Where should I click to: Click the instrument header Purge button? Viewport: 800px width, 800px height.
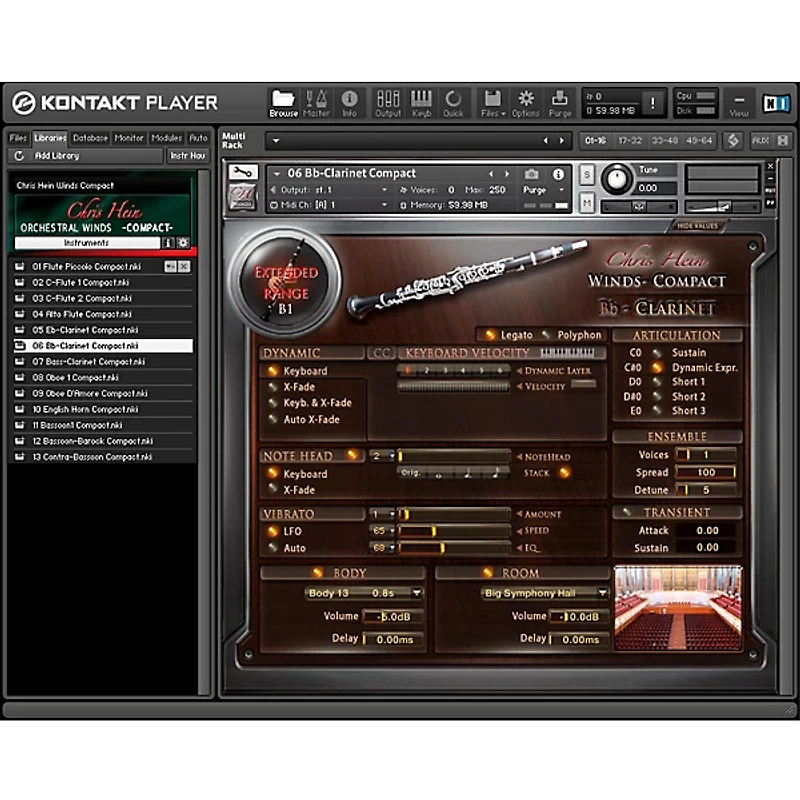click(x=534, y=190)
